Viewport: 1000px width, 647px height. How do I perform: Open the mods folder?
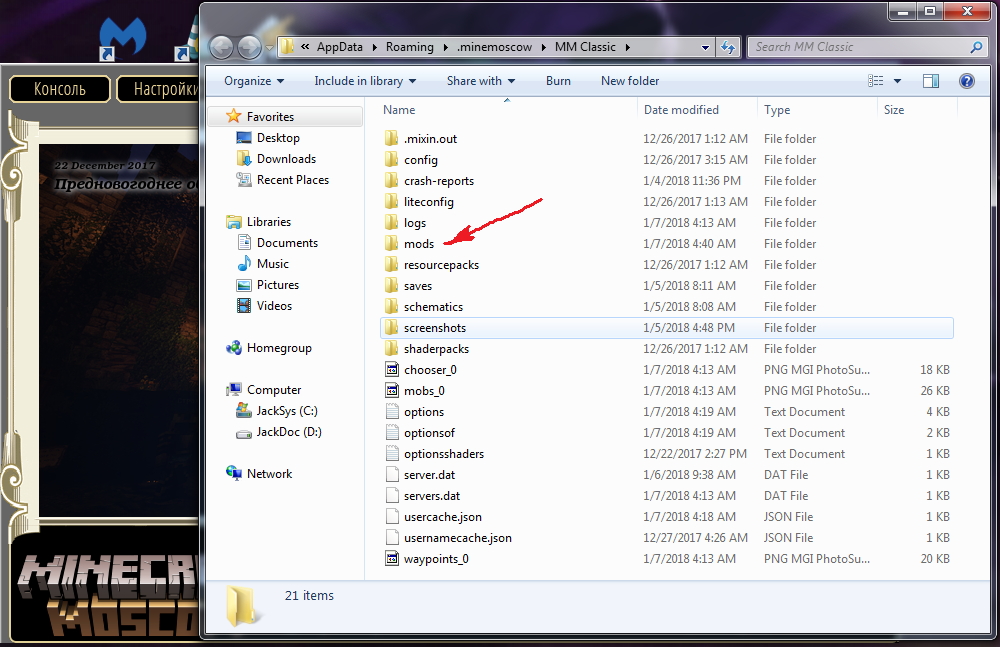pyautogui.click(x=418, y=244)
